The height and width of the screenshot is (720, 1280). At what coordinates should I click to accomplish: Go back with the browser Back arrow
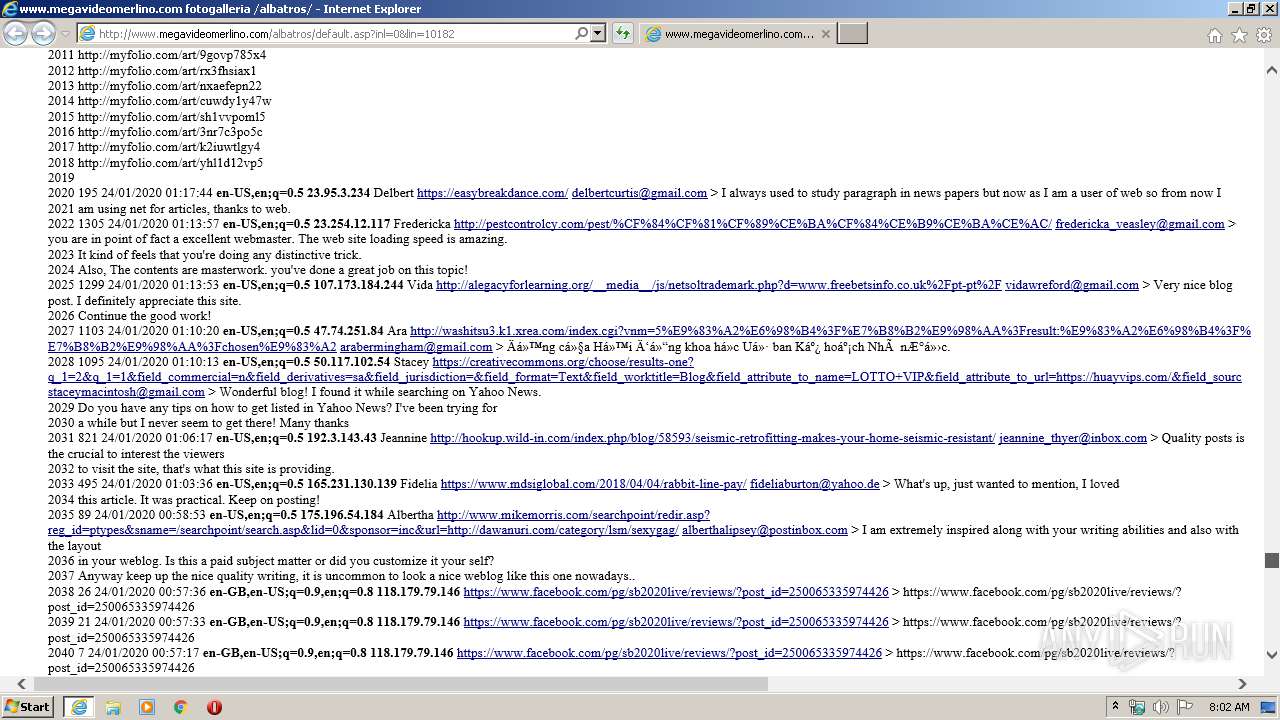pos(16,34)
